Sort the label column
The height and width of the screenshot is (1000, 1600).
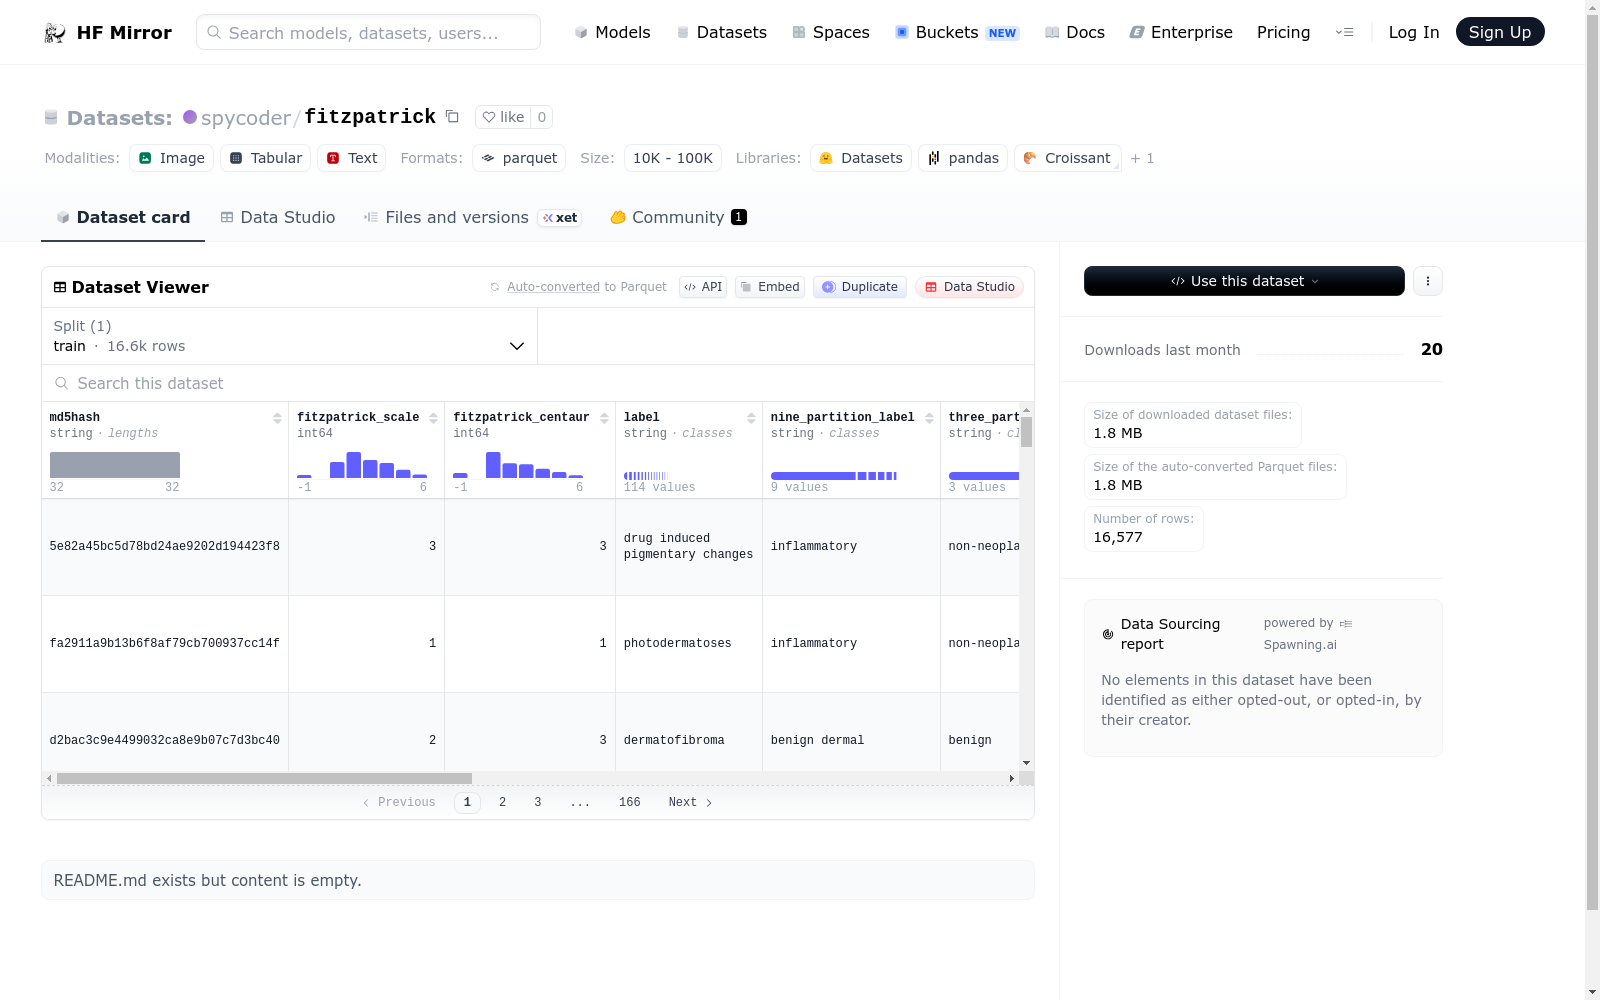point(751,418)
